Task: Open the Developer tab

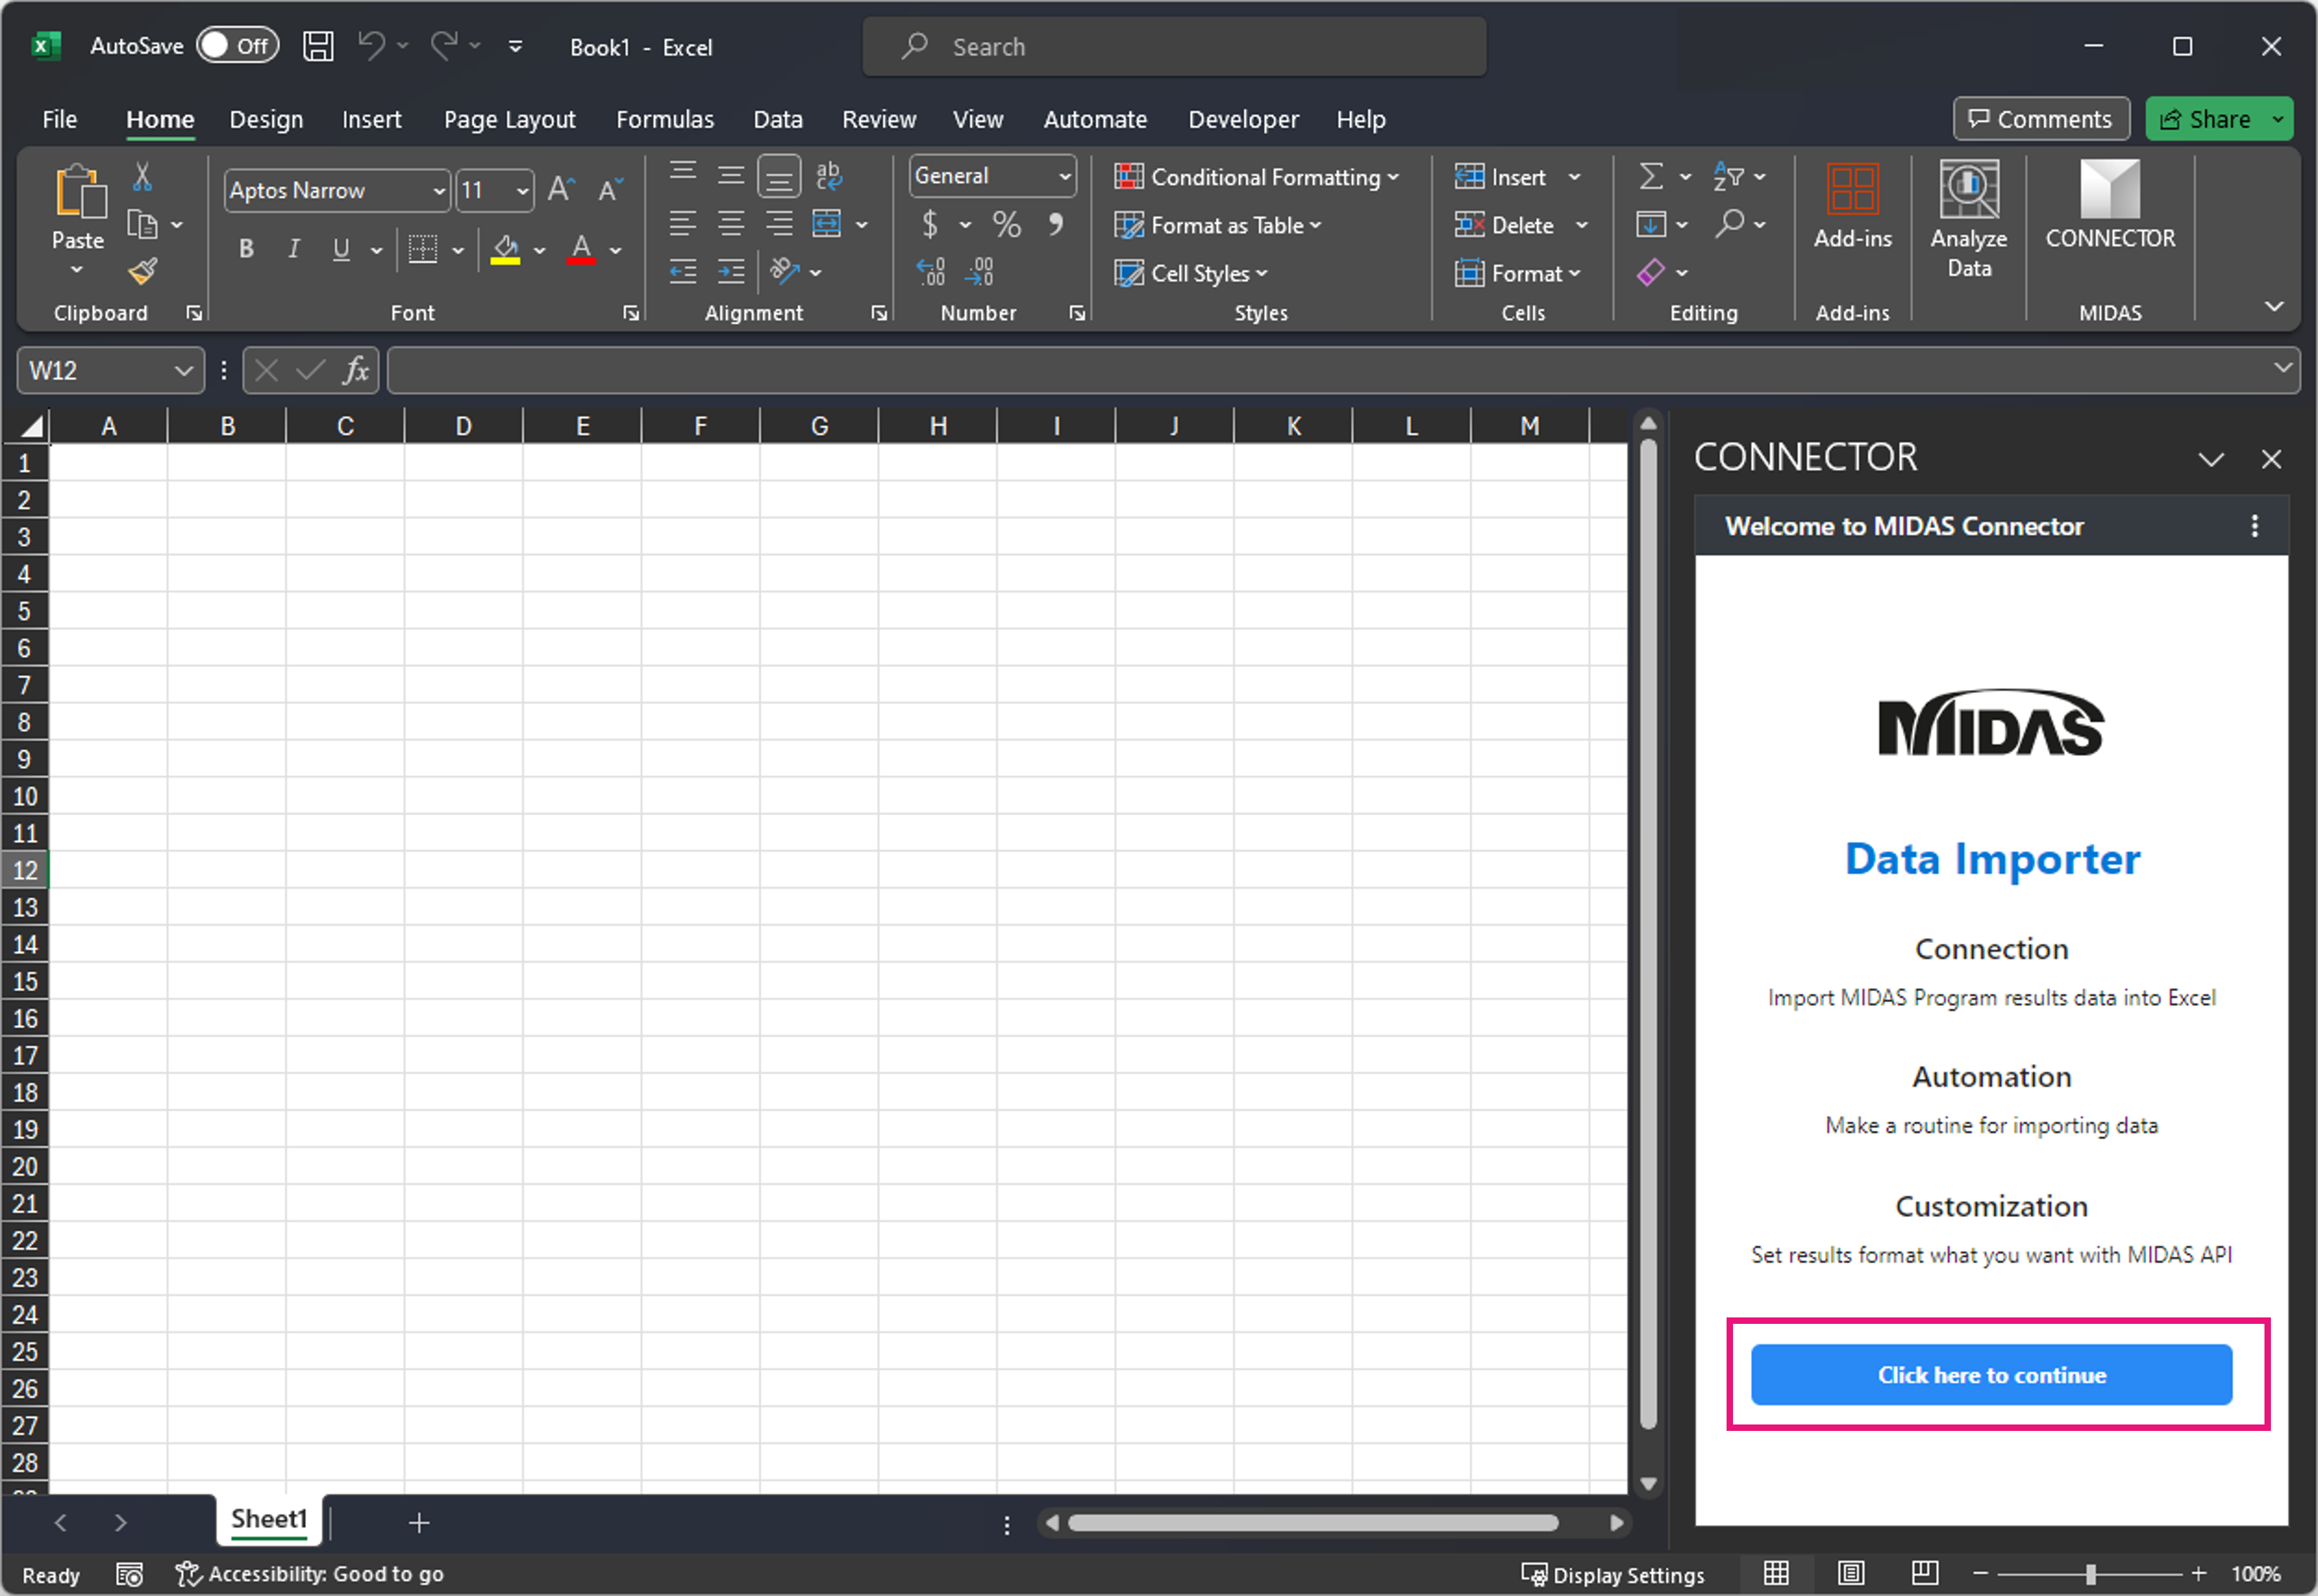Action: [1243, 119]
